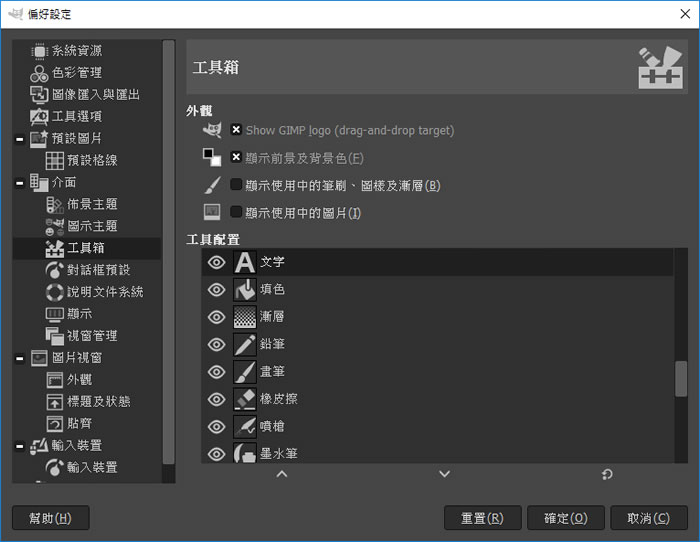Click the 圖示主題 icon theme icon
Image resolution: width=700 pixels, height=542 pixels.
click(x=55, y=226)
